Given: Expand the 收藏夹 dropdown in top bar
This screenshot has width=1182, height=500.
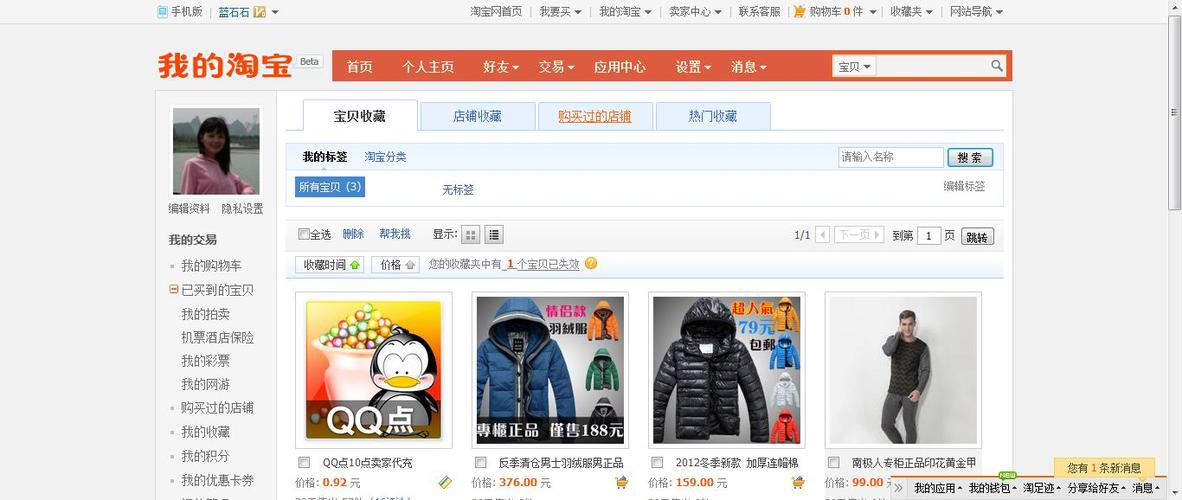Looking at the screenshot, I should coord(911,11).
